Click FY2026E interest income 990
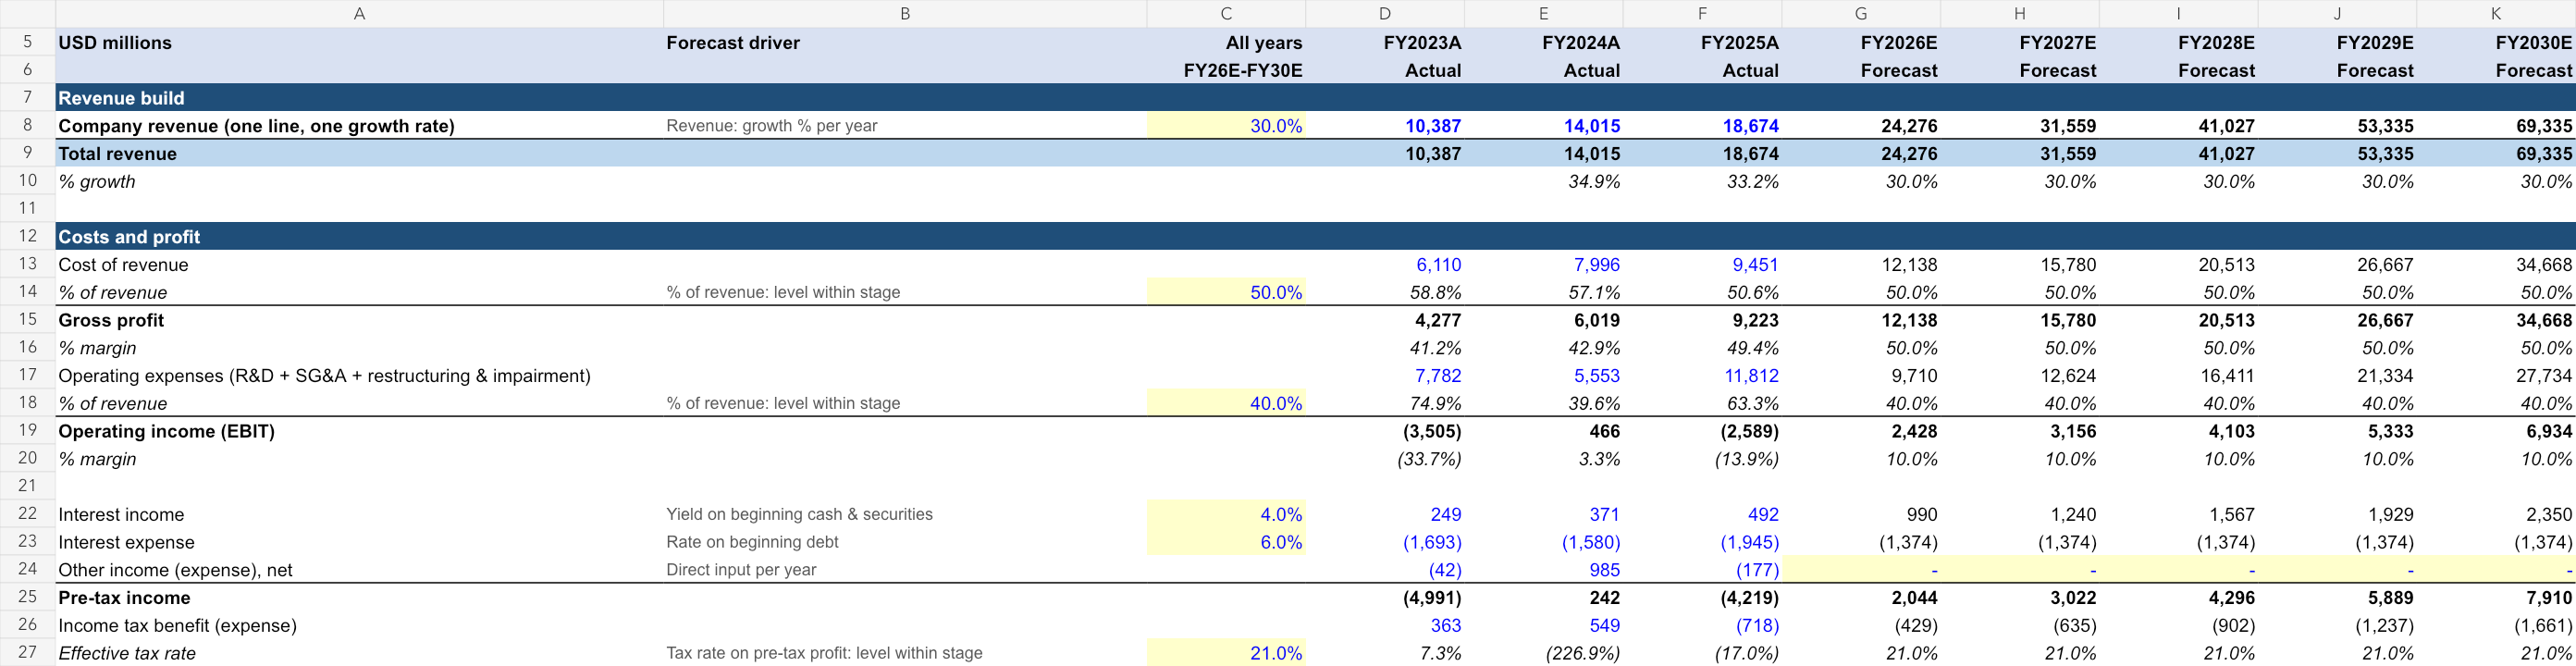This screenshot has height=666, width=2576. click(1861, 514)
